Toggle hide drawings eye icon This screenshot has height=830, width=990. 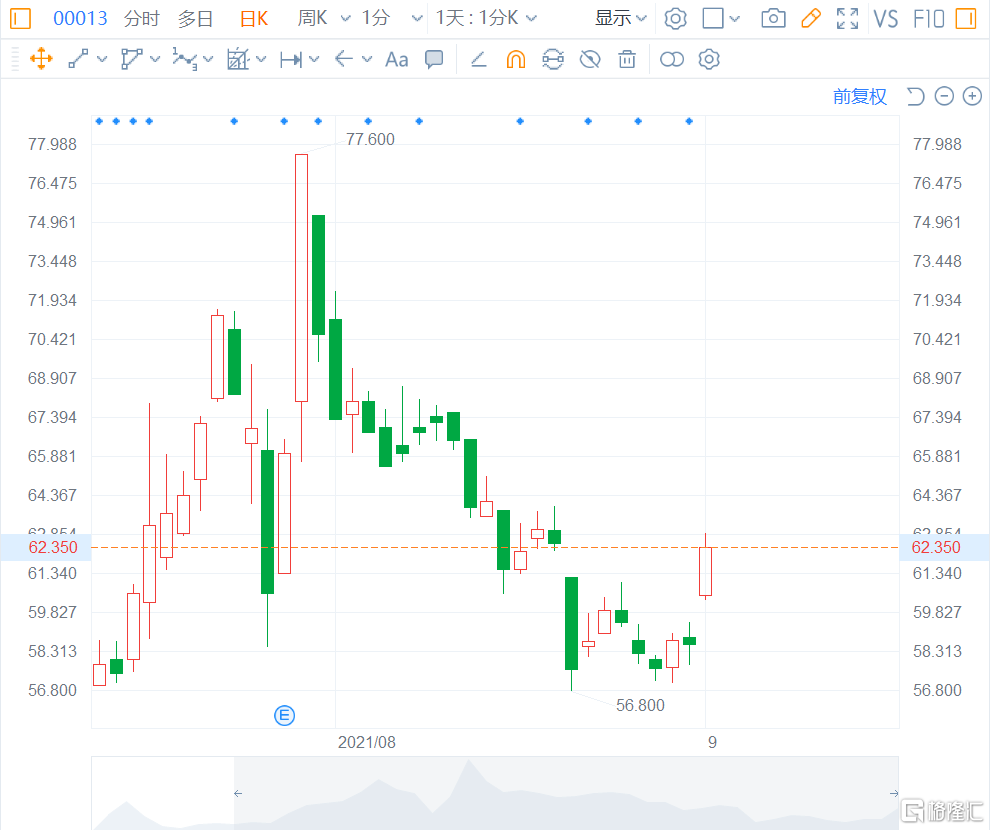(590, 59)
